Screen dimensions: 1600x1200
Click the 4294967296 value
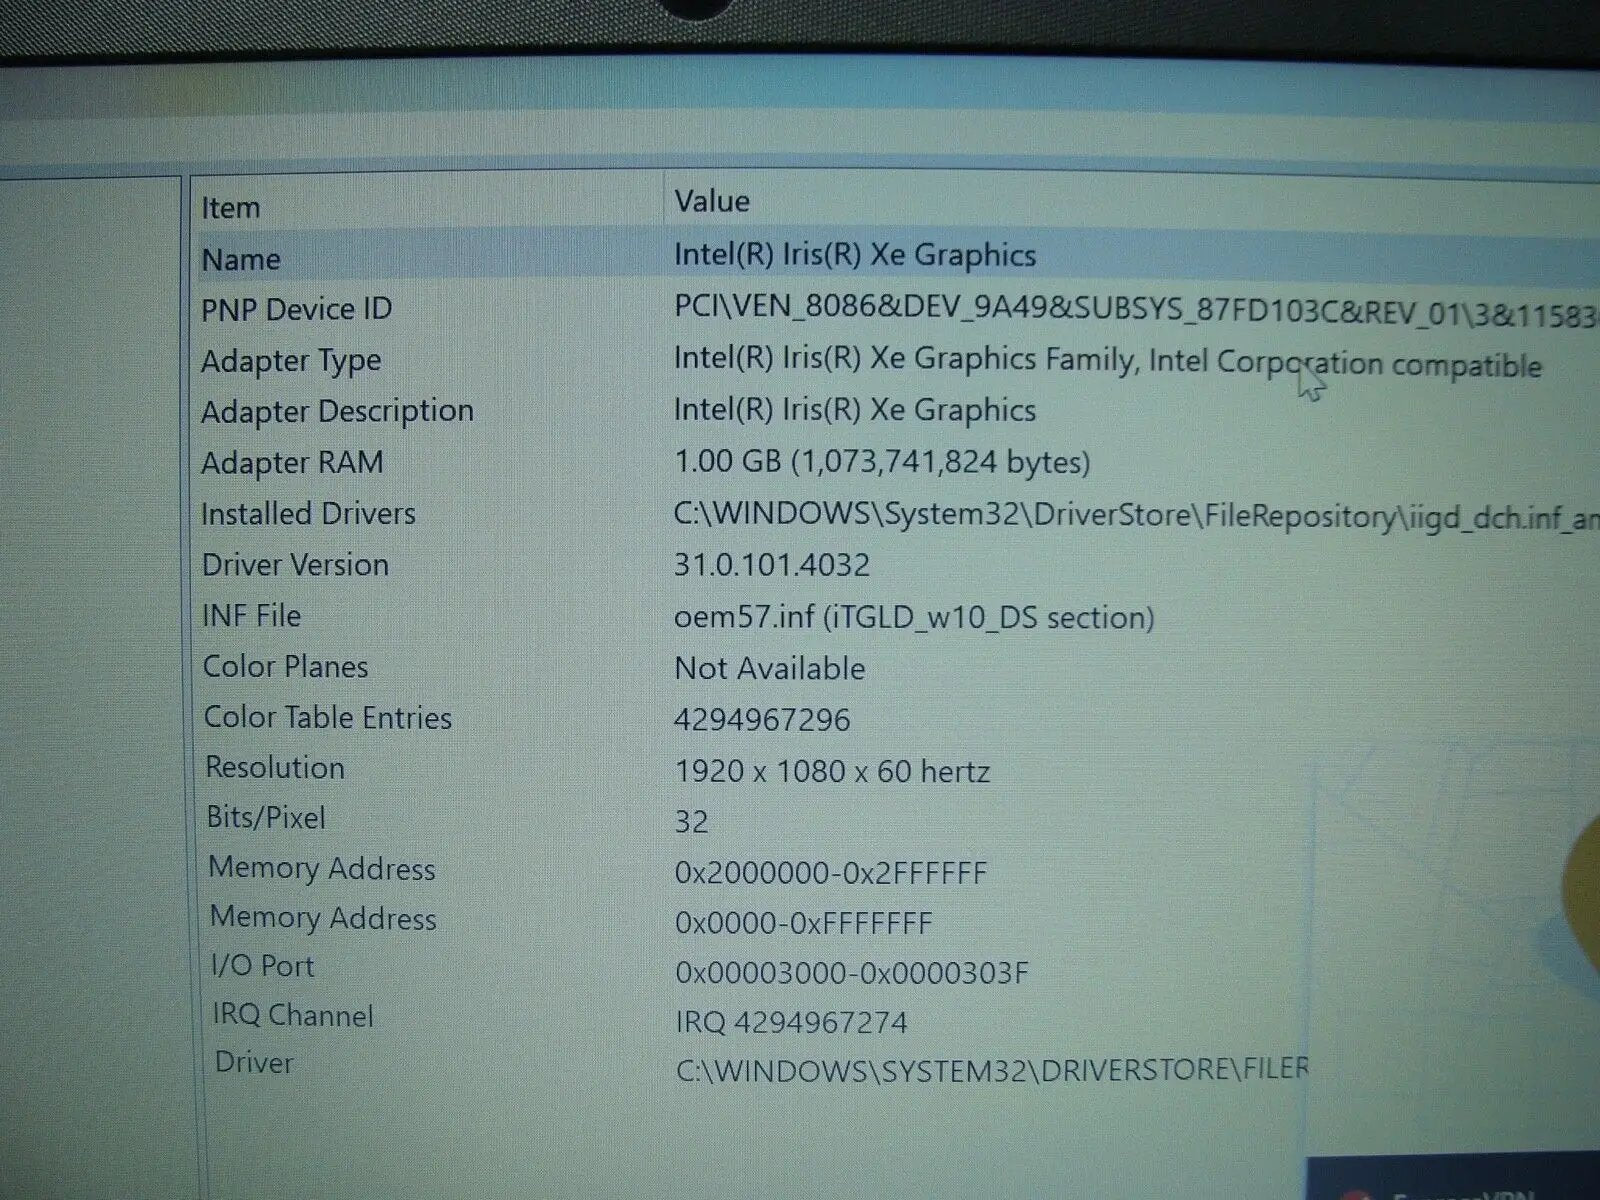pyautogui.click(x=762, y=720)
